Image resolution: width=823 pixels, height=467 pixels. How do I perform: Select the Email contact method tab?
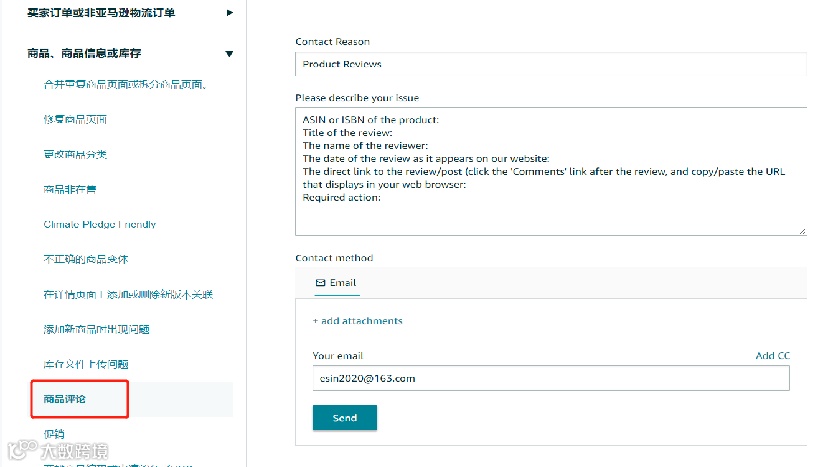[336, 283]
